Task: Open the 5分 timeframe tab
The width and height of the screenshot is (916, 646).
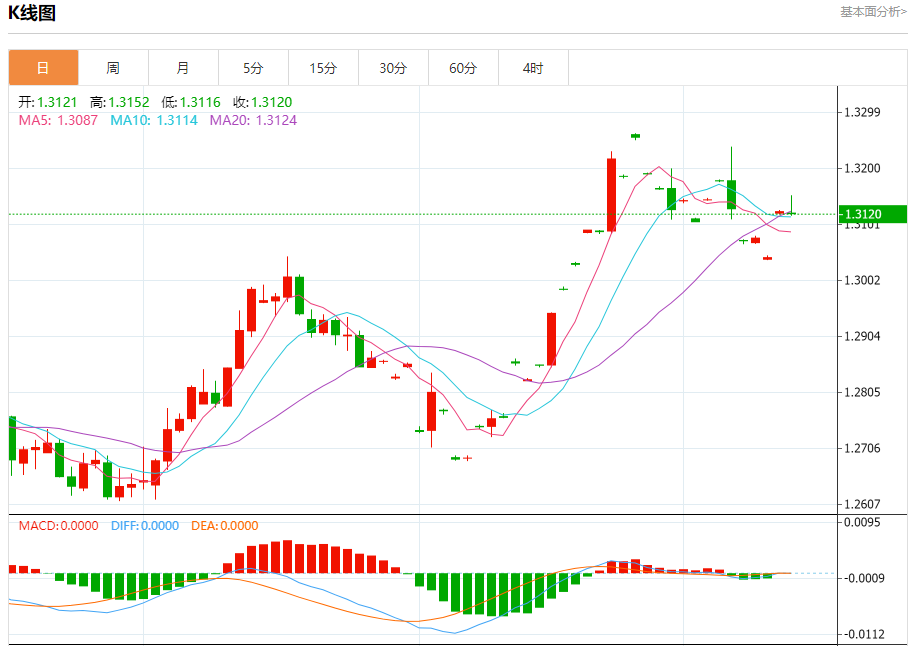Action: point(254,68)
